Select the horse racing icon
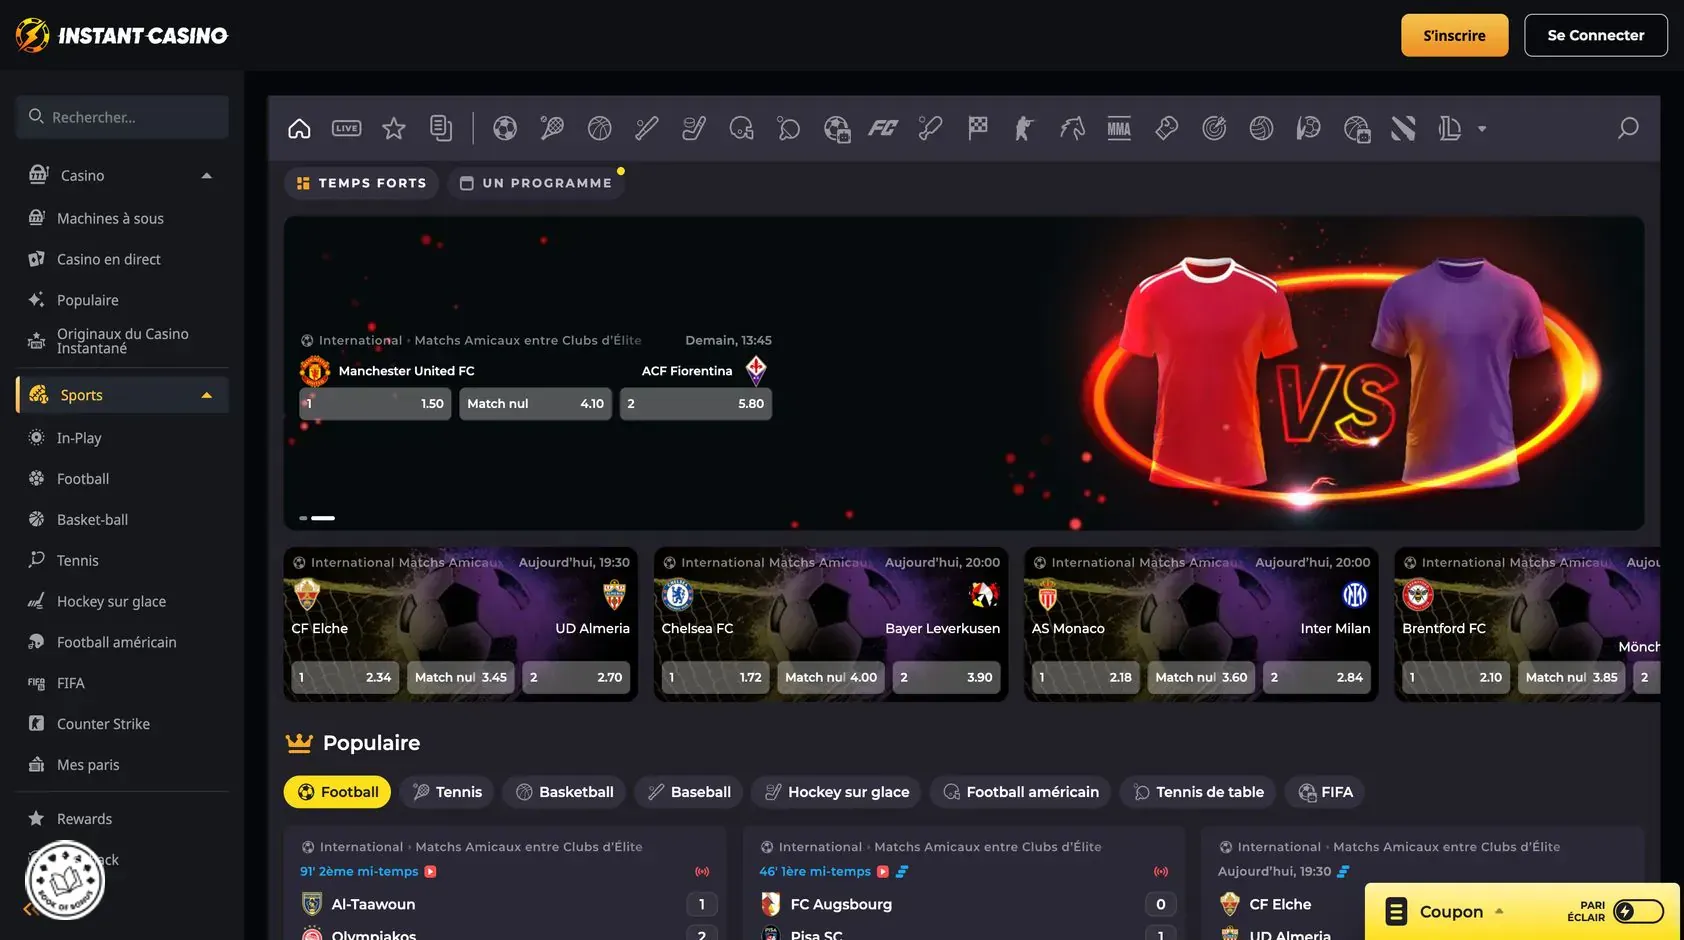The image size is (1684, 940). point(1072,128)
